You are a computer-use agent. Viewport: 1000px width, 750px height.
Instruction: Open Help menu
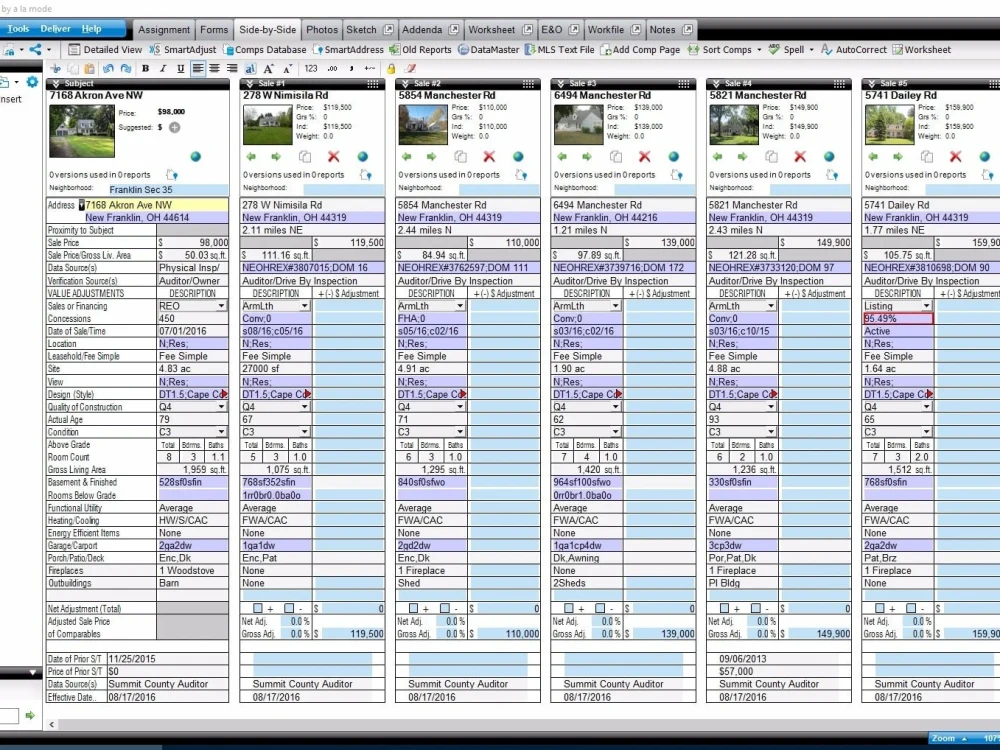pyautogui.click(x=91, y=29)
